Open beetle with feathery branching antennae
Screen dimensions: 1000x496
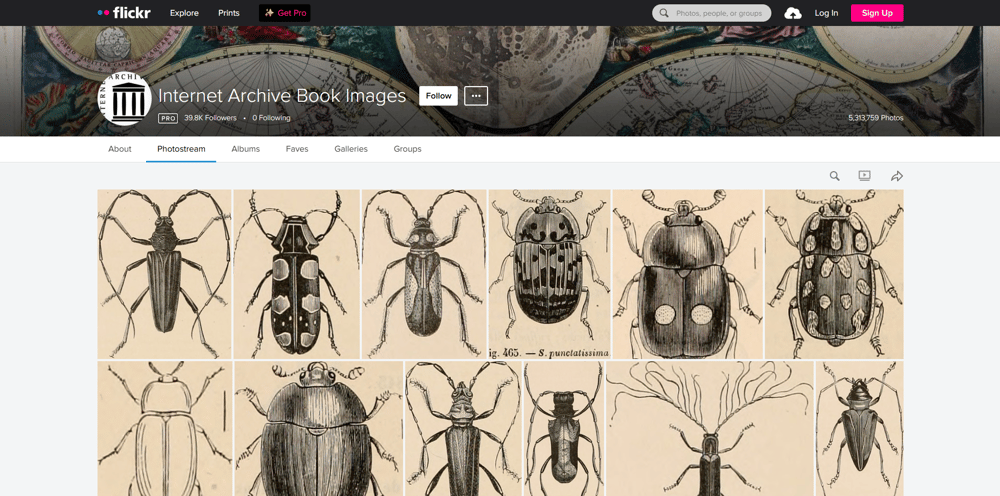coord(710,428)
